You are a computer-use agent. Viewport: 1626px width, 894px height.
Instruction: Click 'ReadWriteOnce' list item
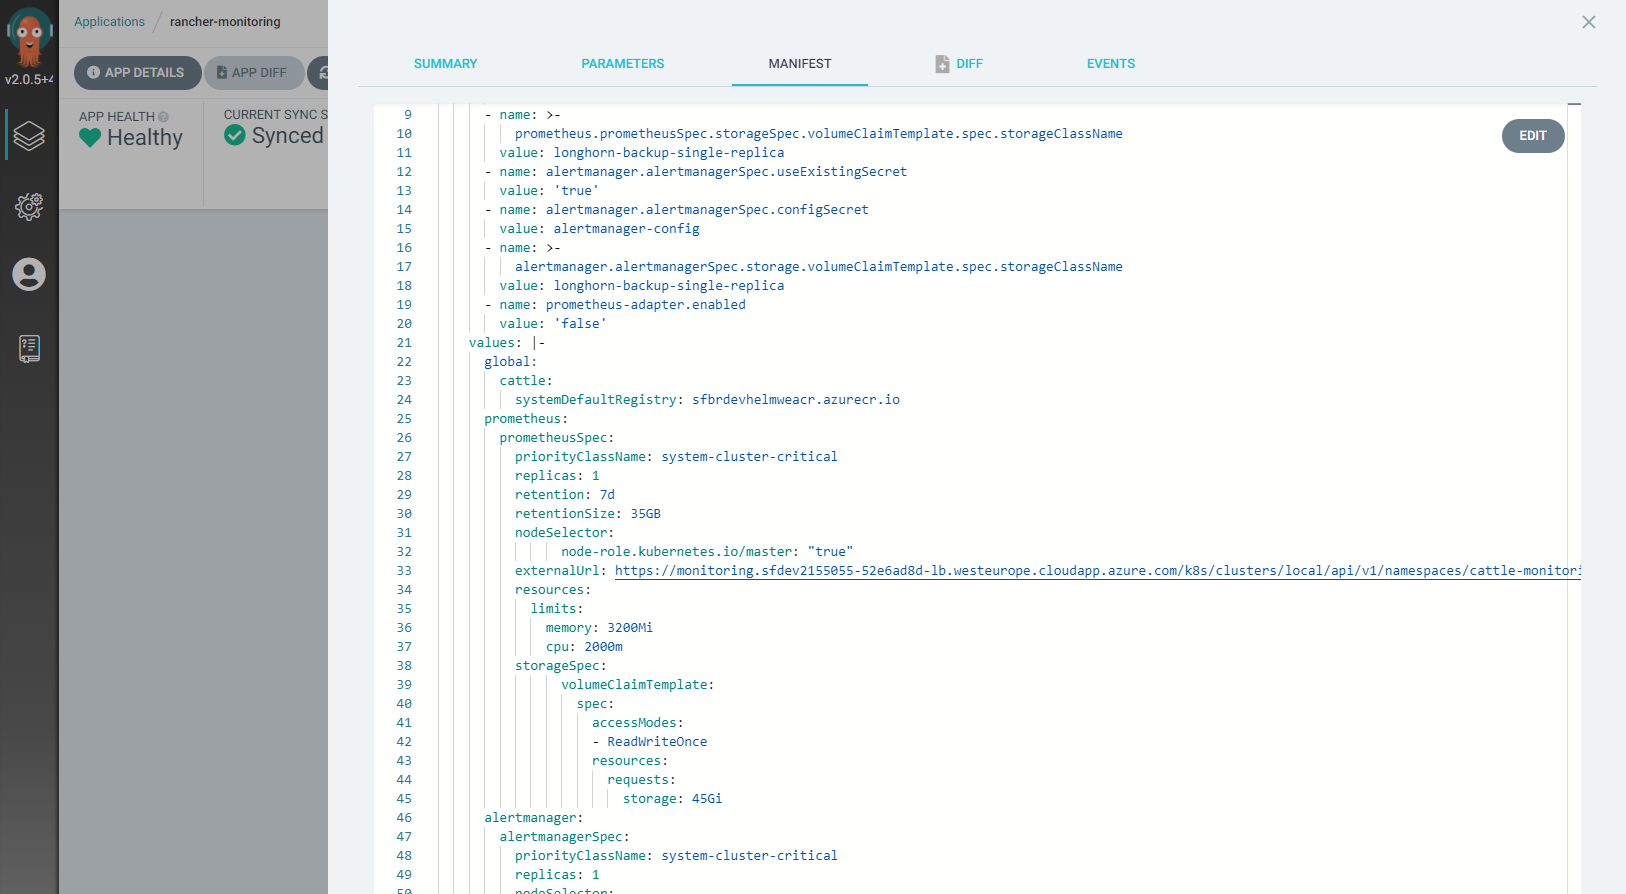pos(657,742)
